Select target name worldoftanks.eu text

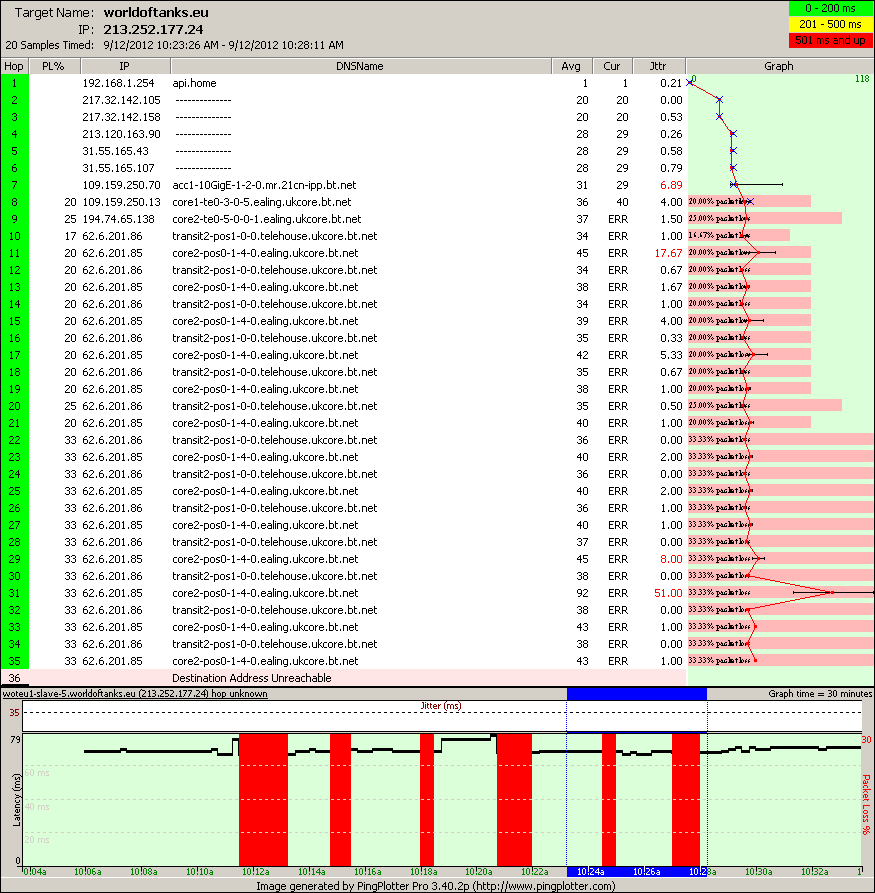[156, 13]
